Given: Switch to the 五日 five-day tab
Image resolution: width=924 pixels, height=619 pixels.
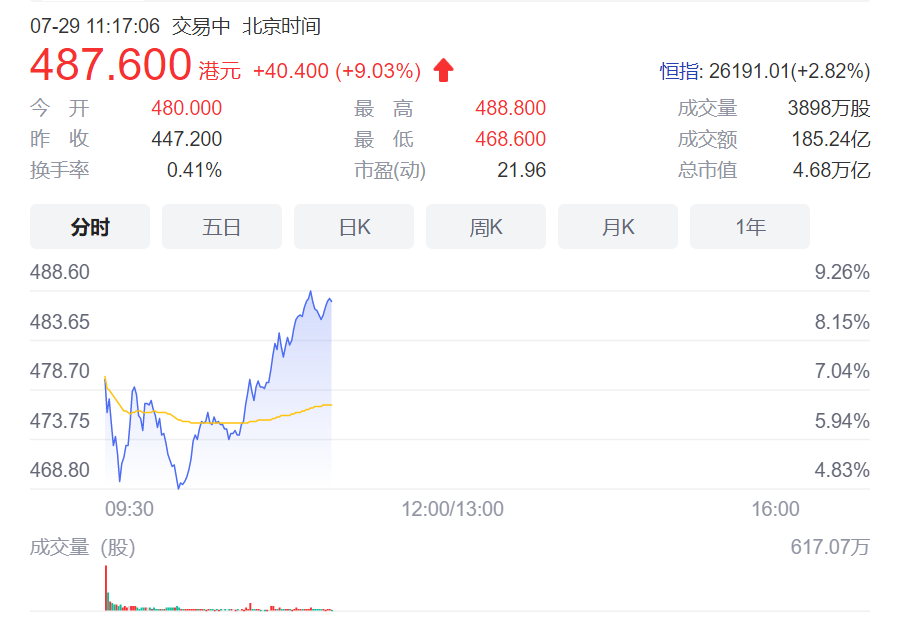Looking at the screenshot, I should point(222,227).
